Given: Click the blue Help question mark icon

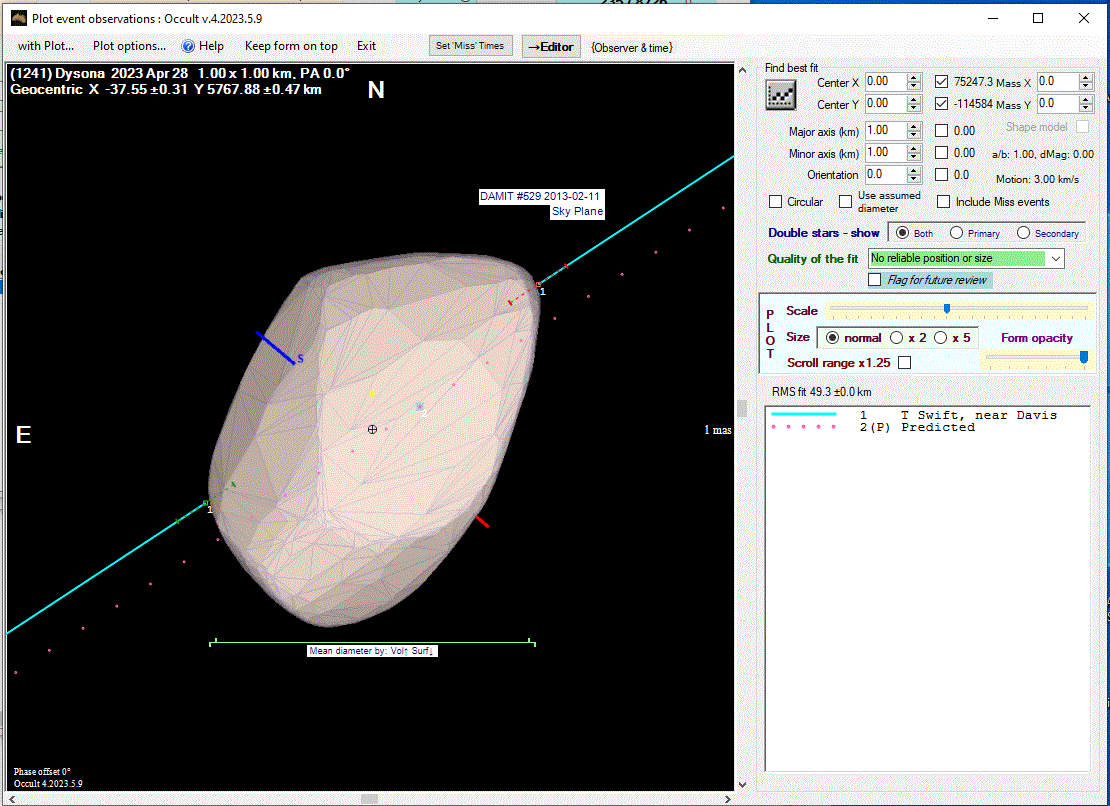Looking at the screenshot, I should [x=187, y=46].
